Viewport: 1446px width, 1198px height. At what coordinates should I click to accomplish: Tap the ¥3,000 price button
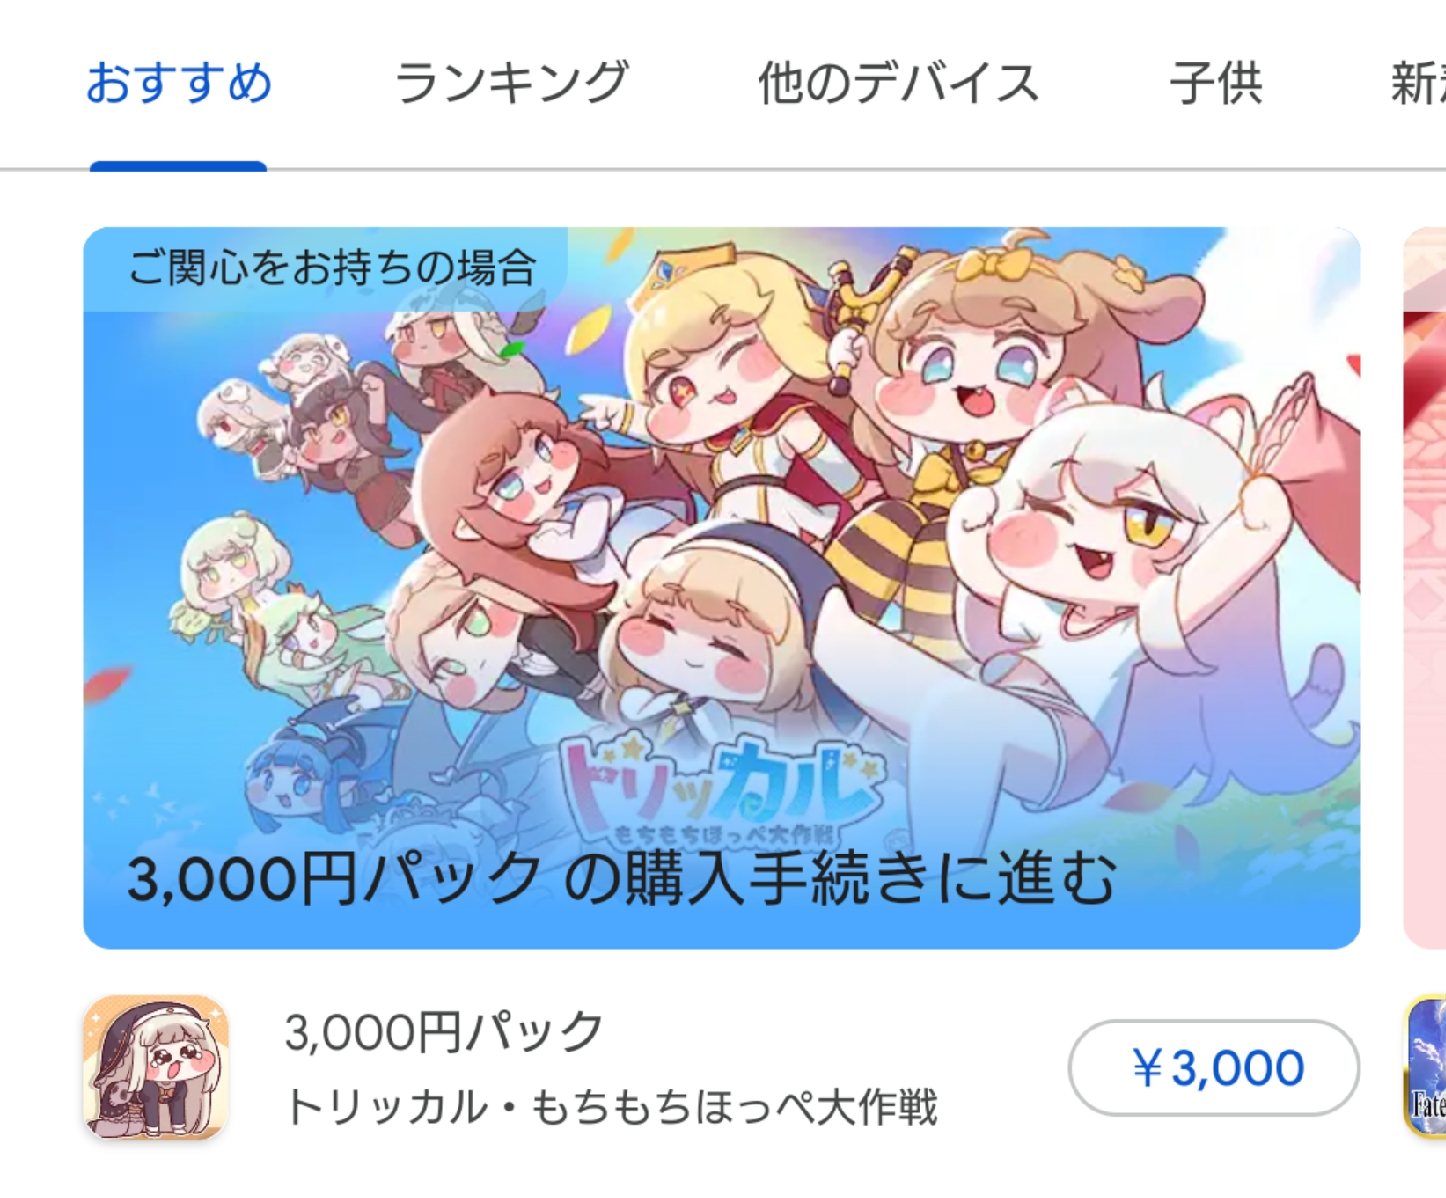1214,1068
